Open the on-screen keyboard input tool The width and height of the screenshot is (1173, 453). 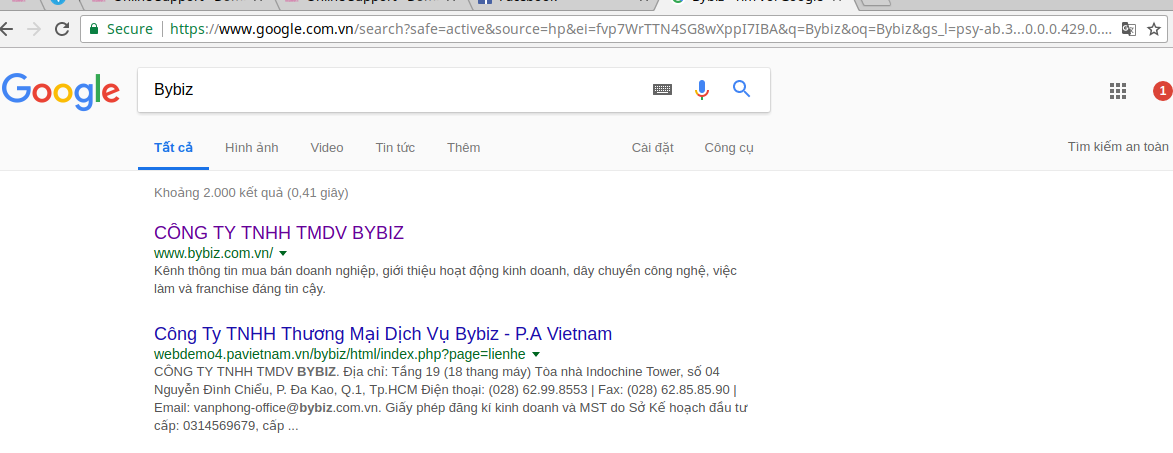tap(662, 90)
